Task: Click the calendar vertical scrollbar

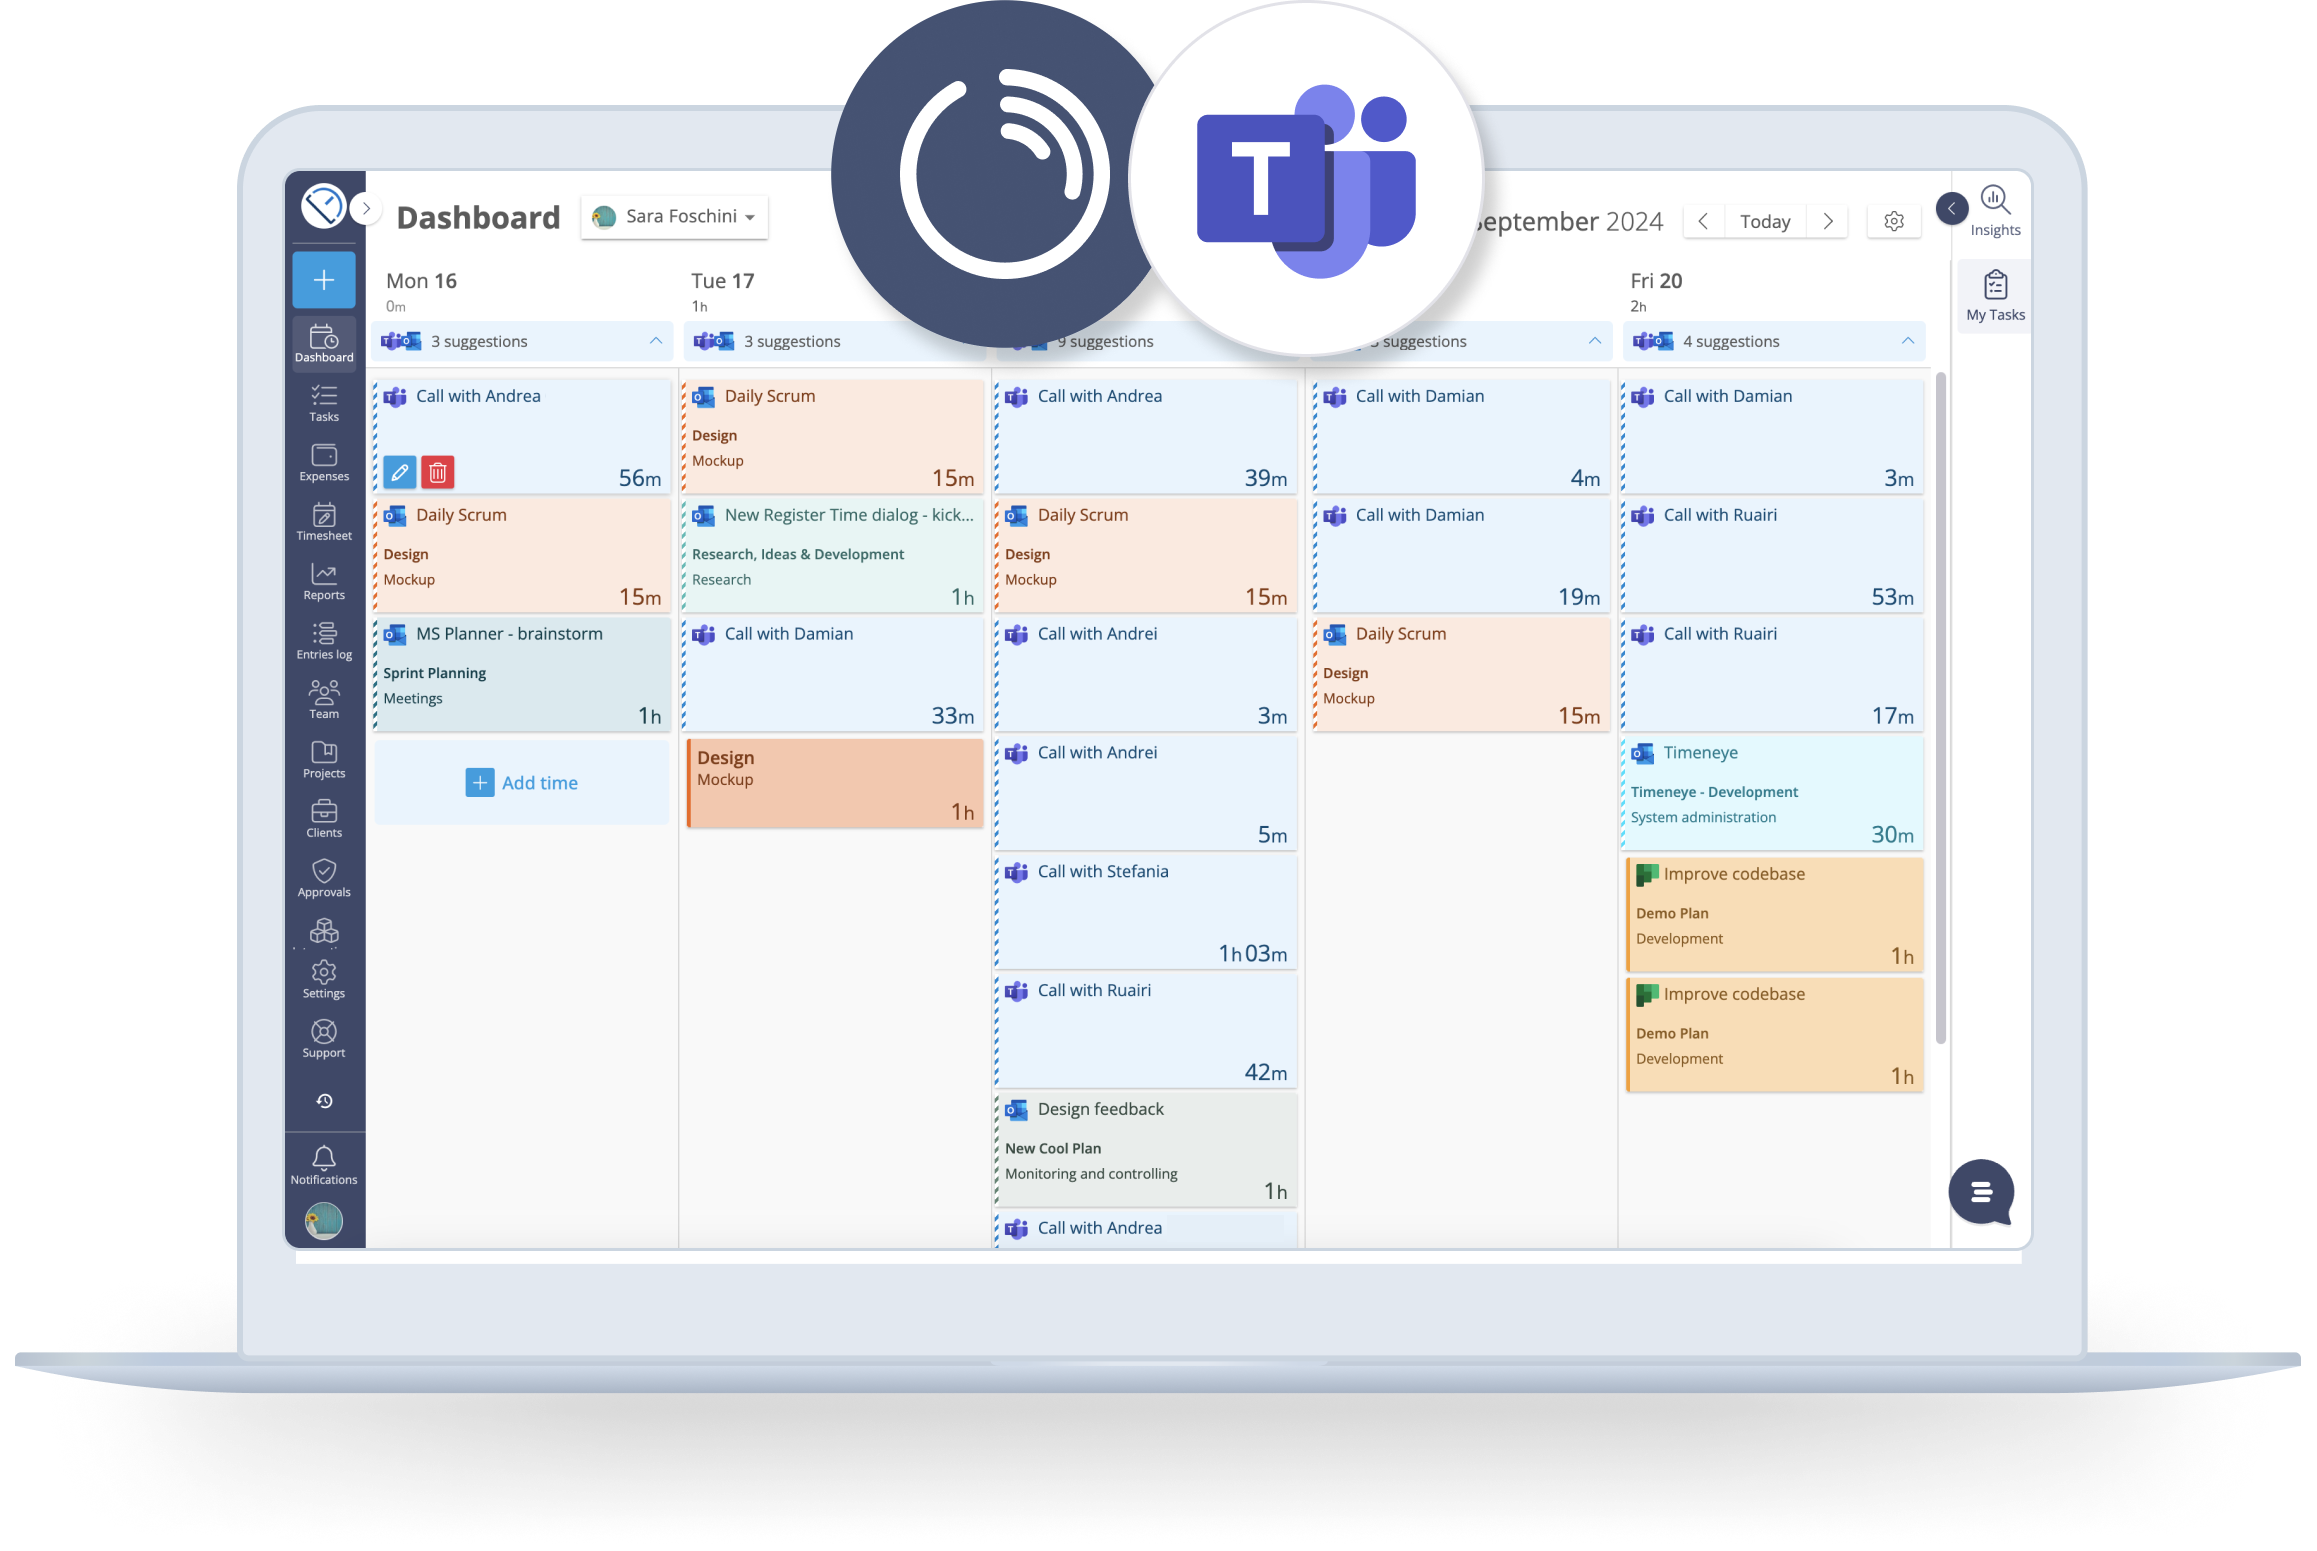Action: [1940, 708]
